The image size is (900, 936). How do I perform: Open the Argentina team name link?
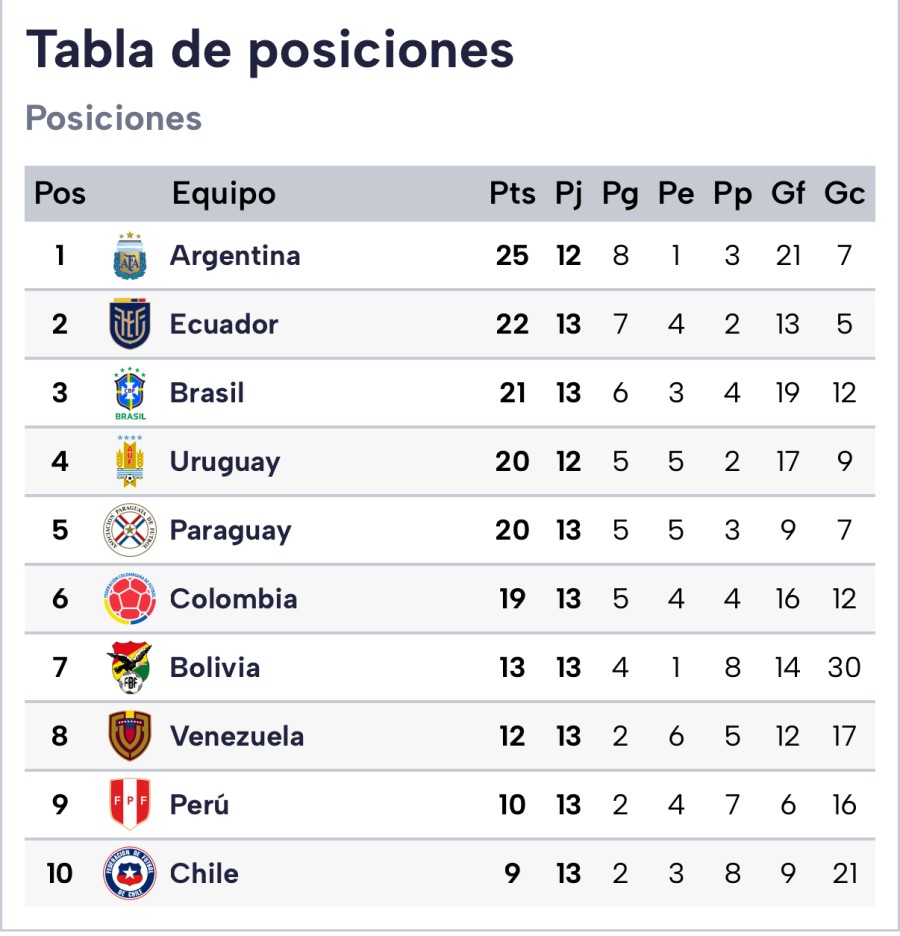(235, 256)
